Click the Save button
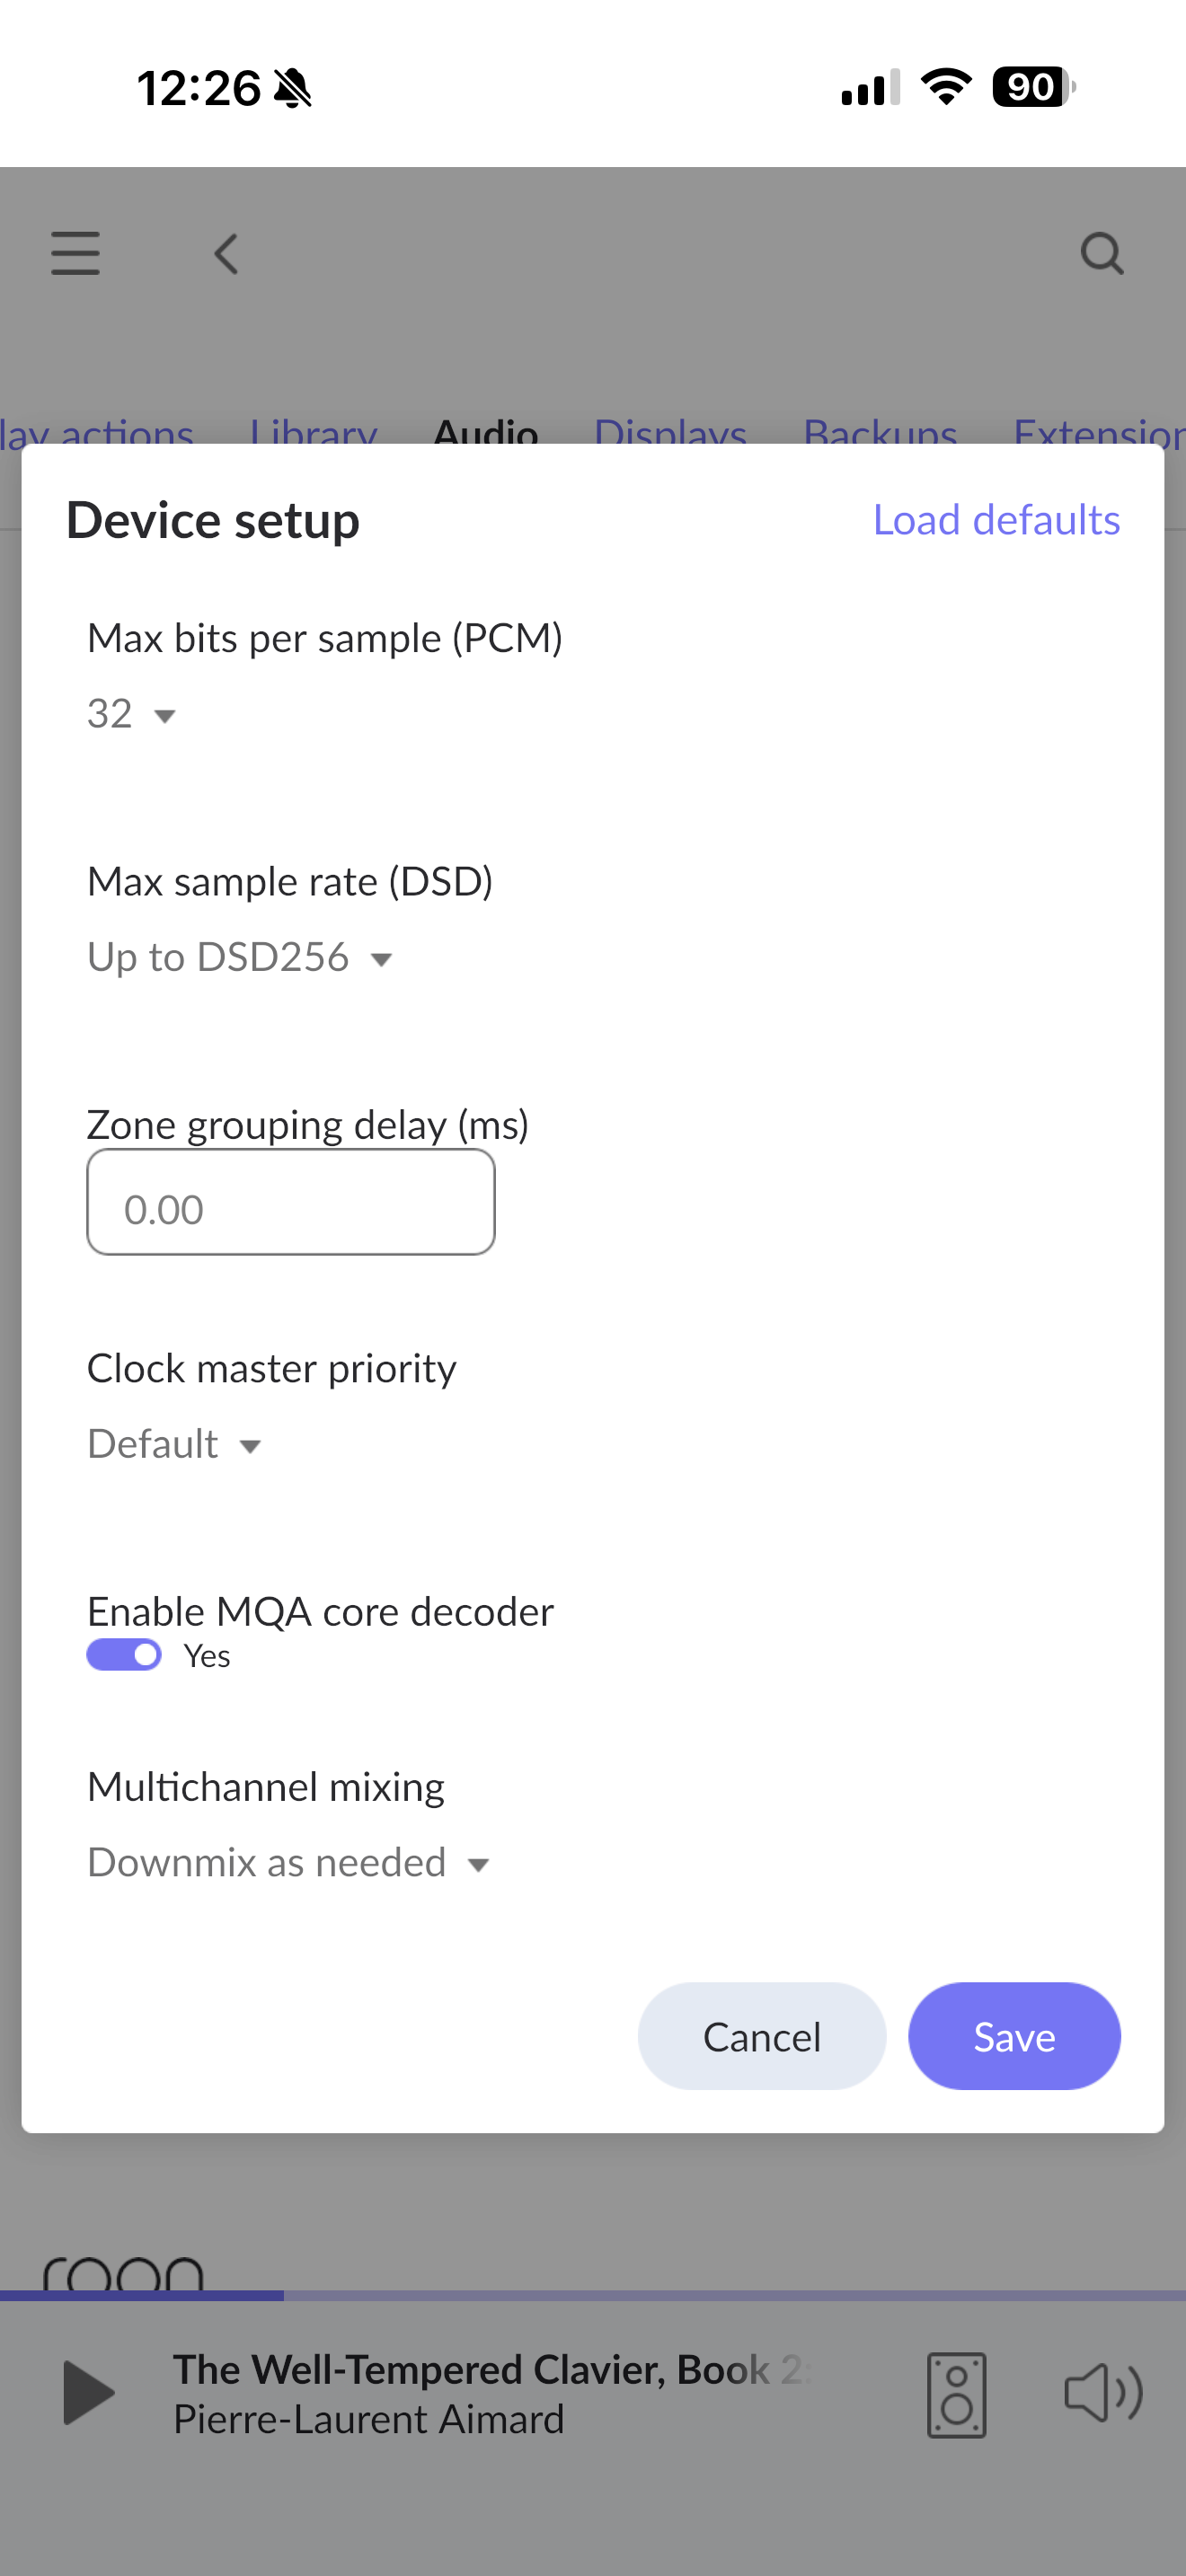1186x2576 pixels. pyautogui.click(x=1014, y=2036)
